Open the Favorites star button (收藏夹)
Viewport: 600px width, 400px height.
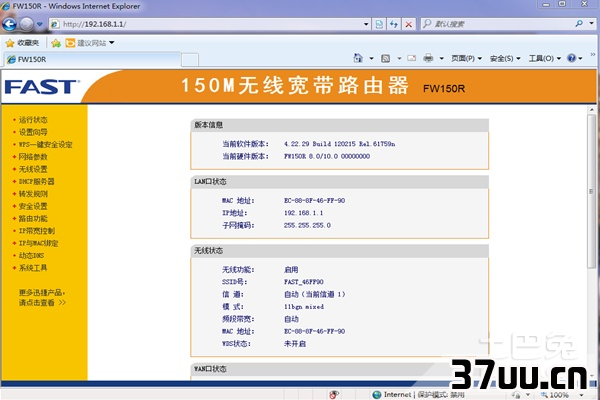tap(23, 43)
